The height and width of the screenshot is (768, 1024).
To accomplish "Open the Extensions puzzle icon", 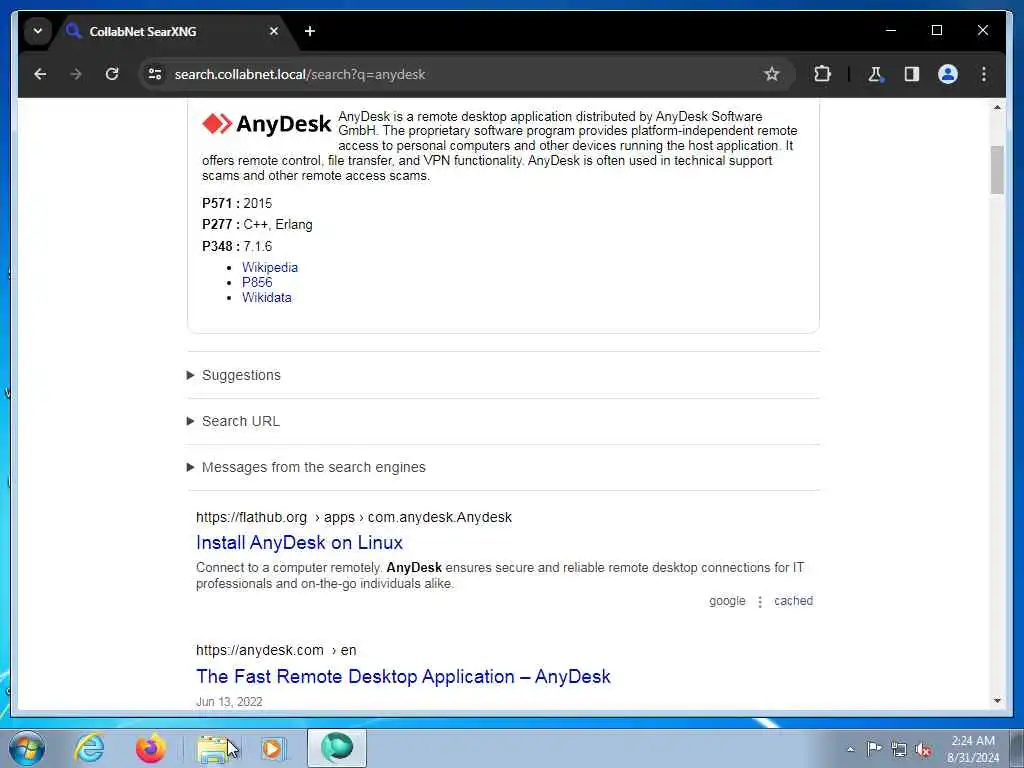I will [822, 74].
